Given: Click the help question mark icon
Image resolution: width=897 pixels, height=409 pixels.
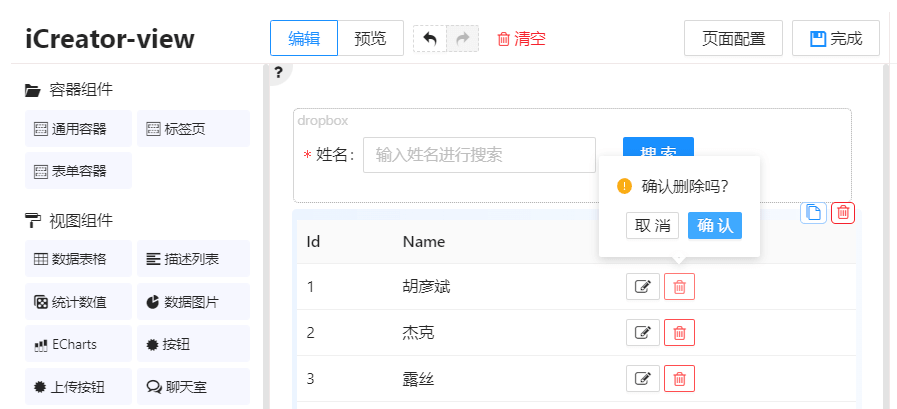Looking at the screenshot, I should [278, 72].
